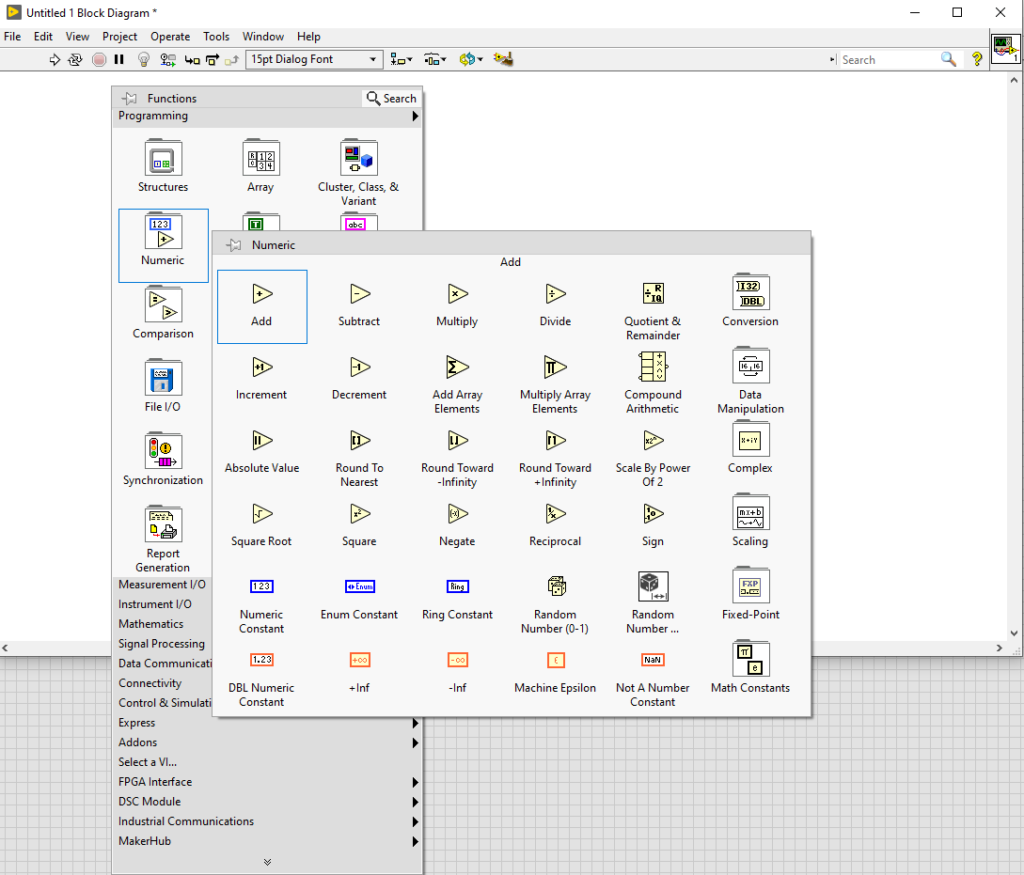Open the 15pt Dialog Font dropdown

(314, 59)
